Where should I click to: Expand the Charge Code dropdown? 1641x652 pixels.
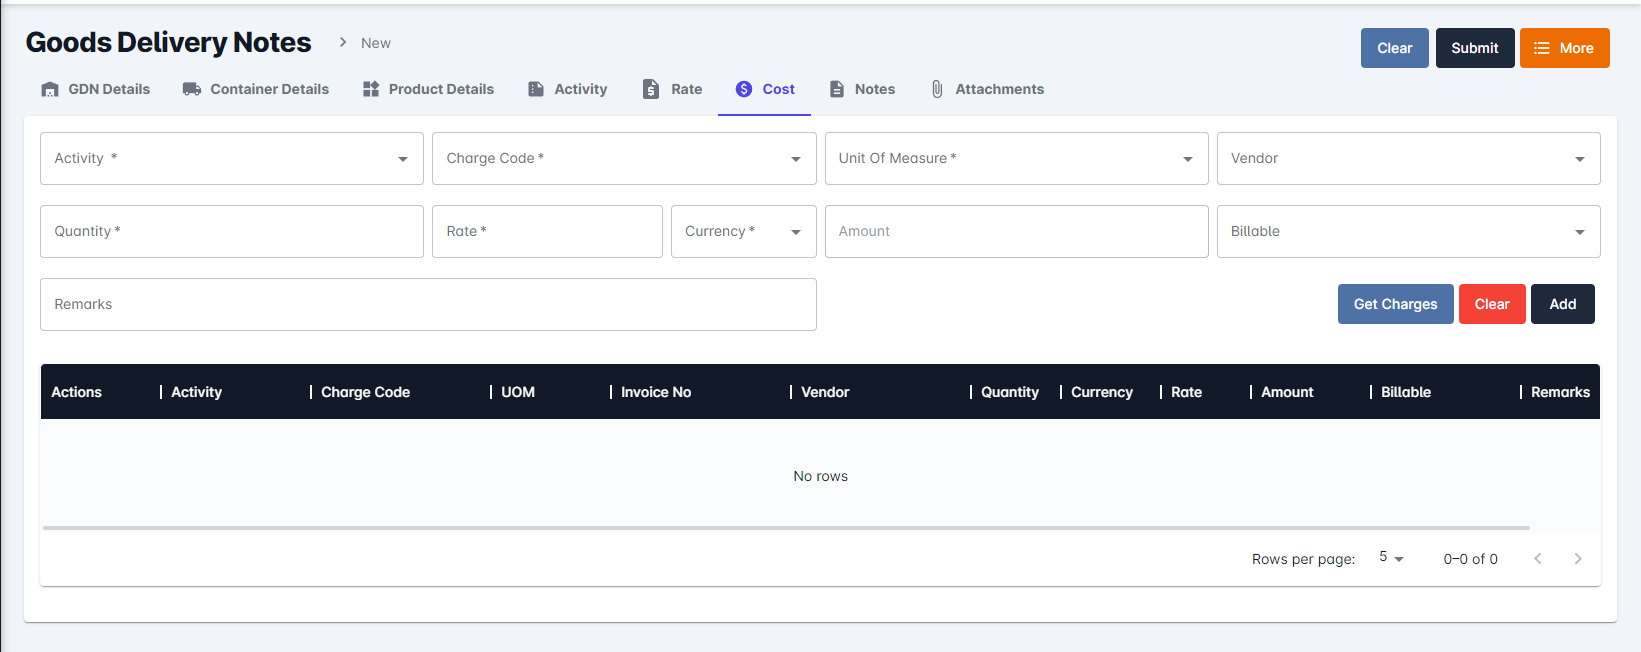(623, 159)
